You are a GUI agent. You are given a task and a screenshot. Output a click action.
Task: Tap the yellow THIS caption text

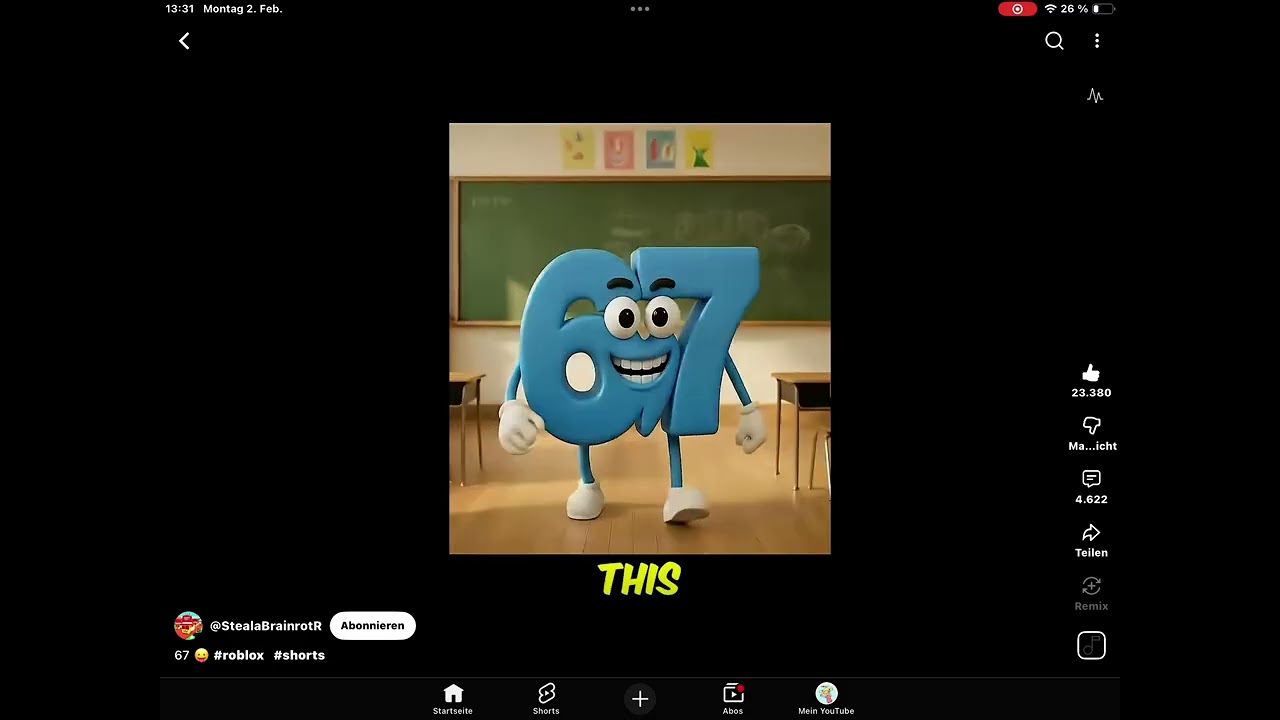point(640,579)
